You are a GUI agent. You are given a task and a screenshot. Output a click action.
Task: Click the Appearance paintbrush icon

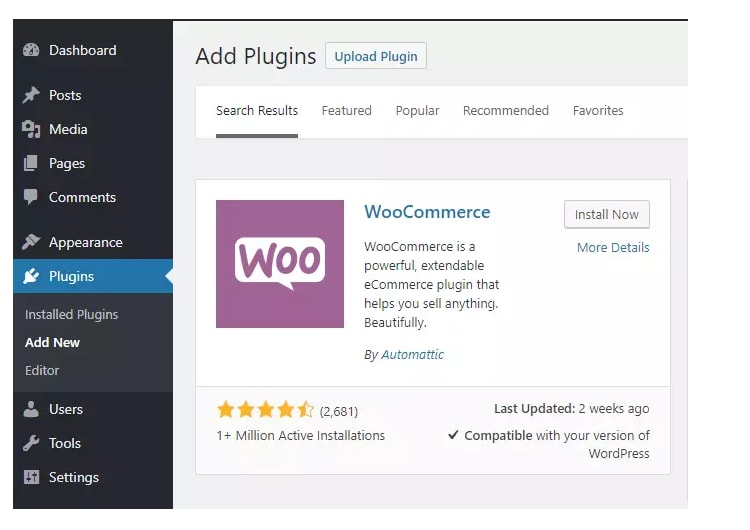coord(31,242)
